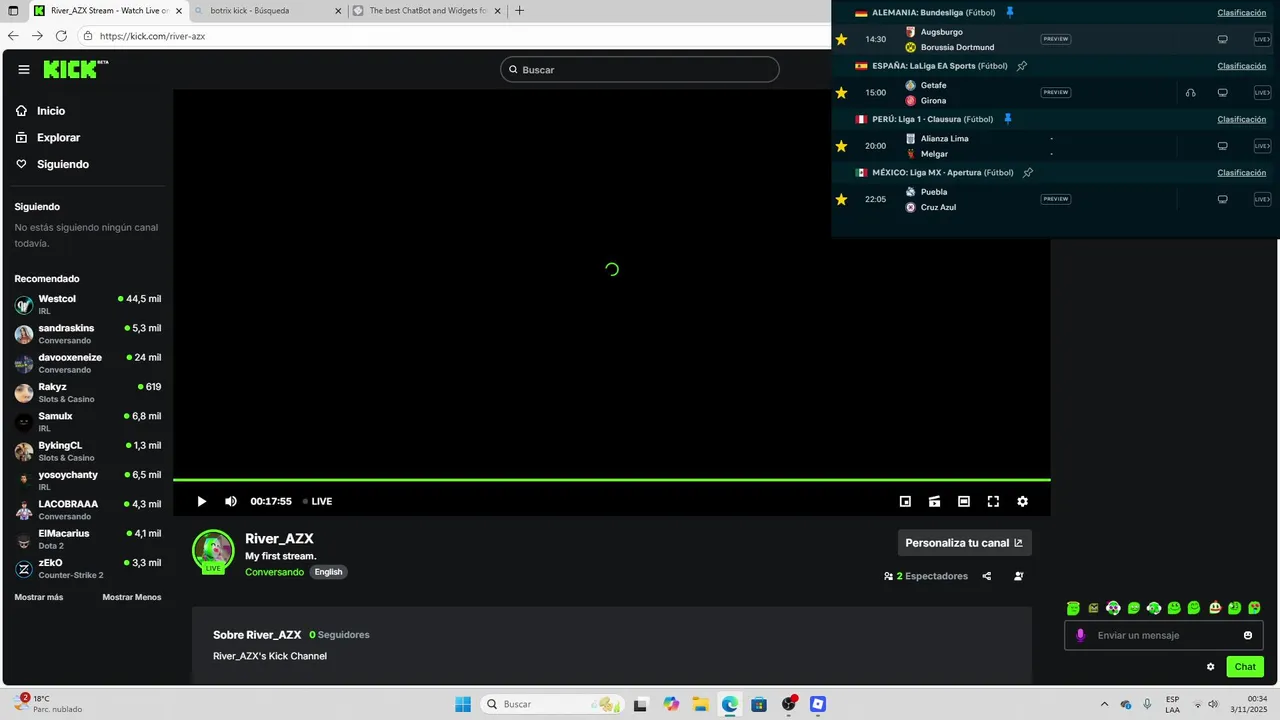This screenshot has width=1280, height=720.
Task: Click LIVE button for Getafe match
Action: (x=1262, y=92)
